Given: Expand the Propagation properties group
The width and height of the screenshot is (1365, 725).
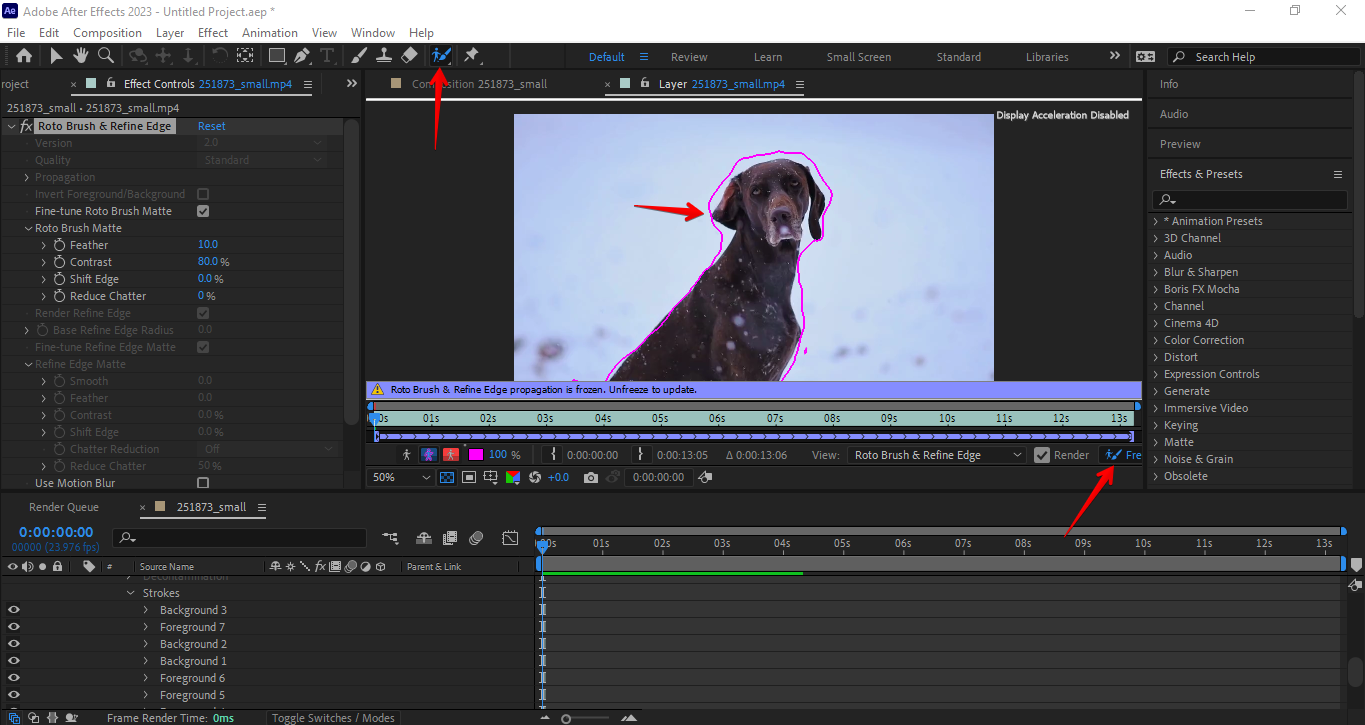Looking at the screenshot, I should tap(24, 177).
